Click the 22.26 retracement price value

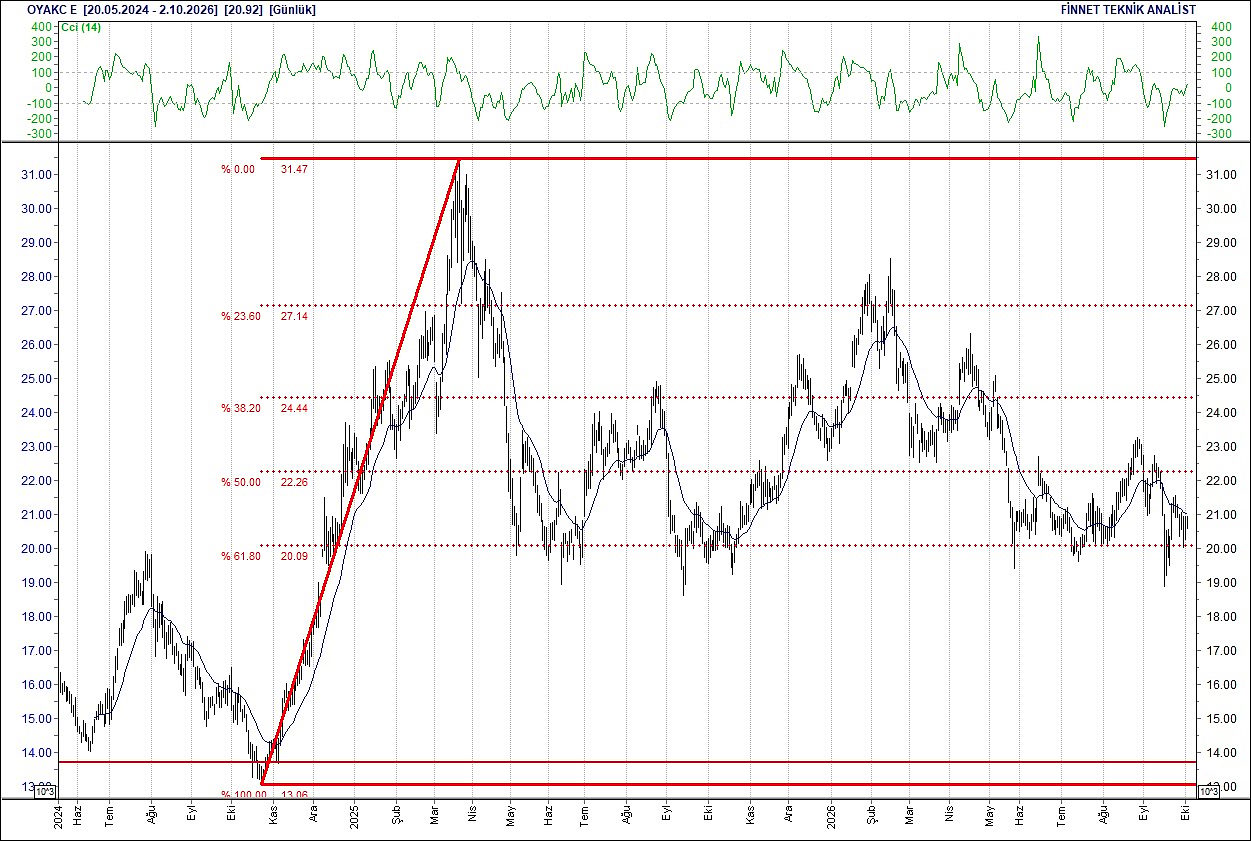(294, 482)
